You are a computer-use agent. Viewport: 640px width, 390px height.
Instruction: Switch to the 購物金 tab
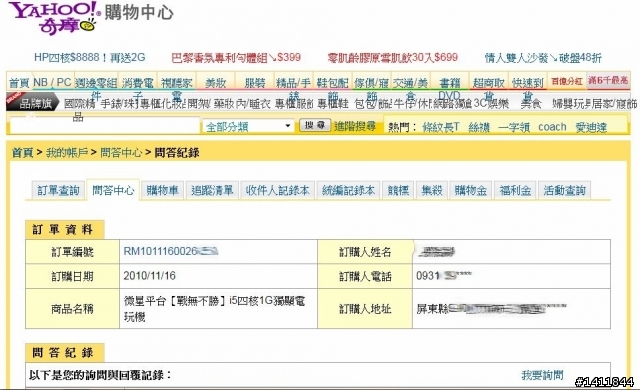471,190
